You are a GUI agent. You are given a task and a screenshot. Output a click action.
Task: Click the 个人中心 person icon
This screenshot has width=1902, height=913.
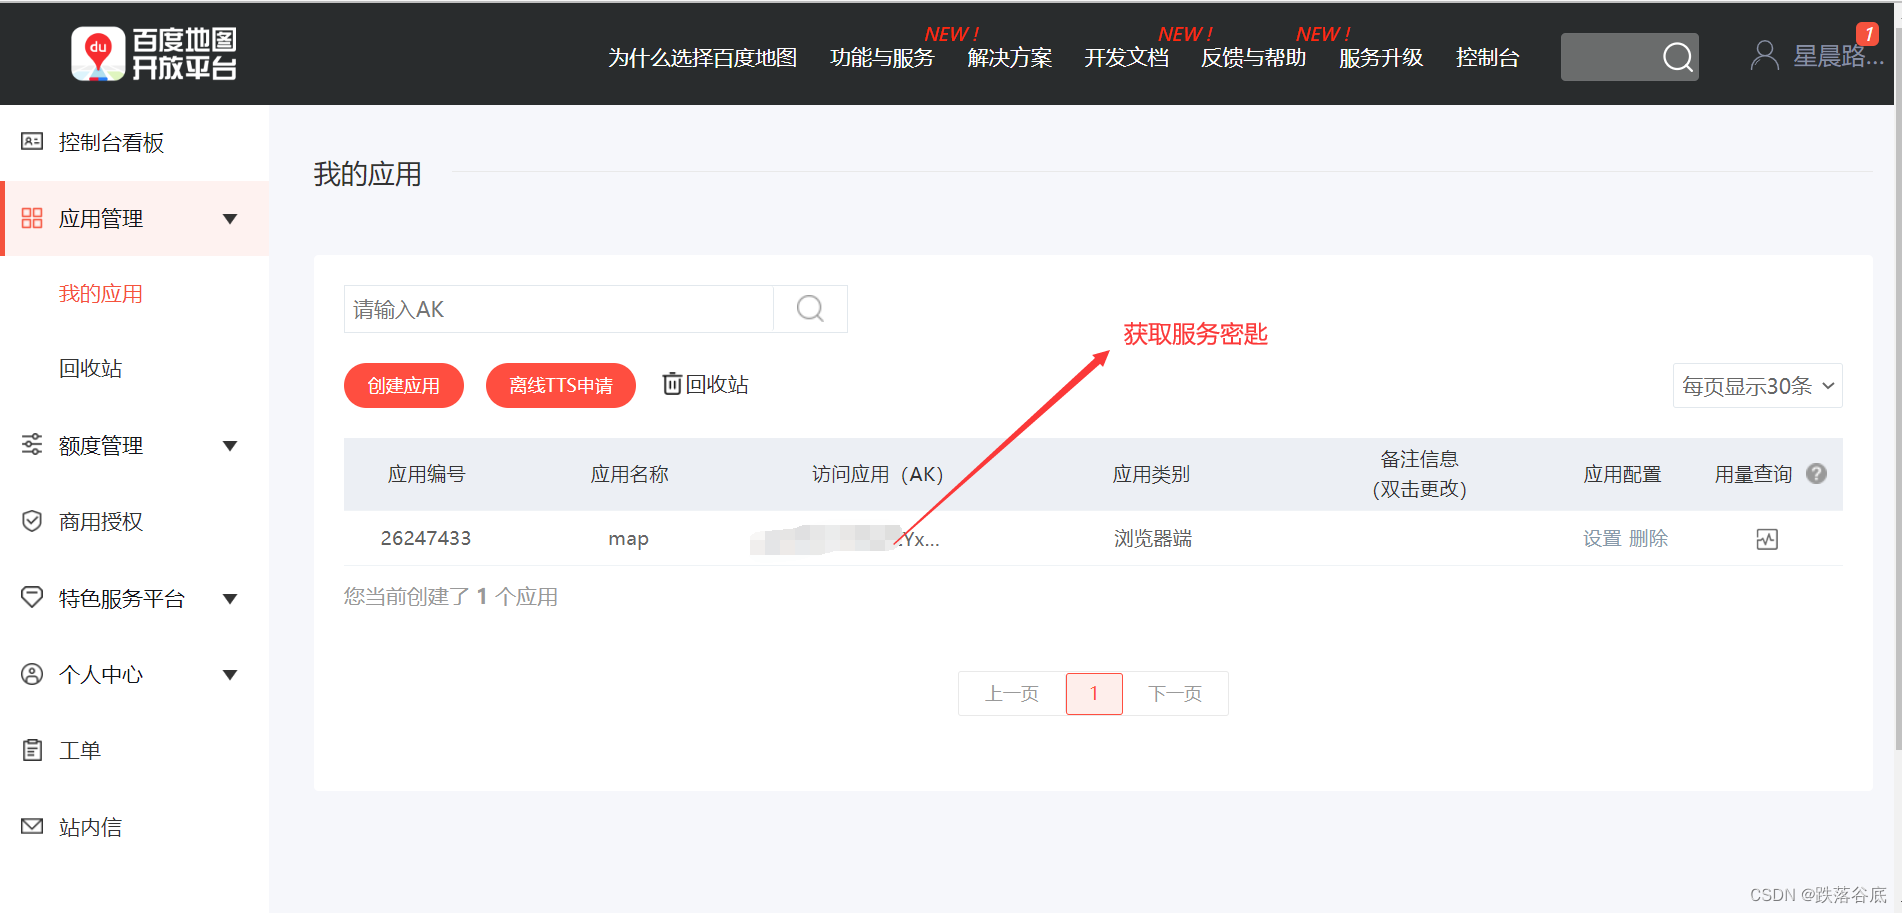tap(32, 674)
